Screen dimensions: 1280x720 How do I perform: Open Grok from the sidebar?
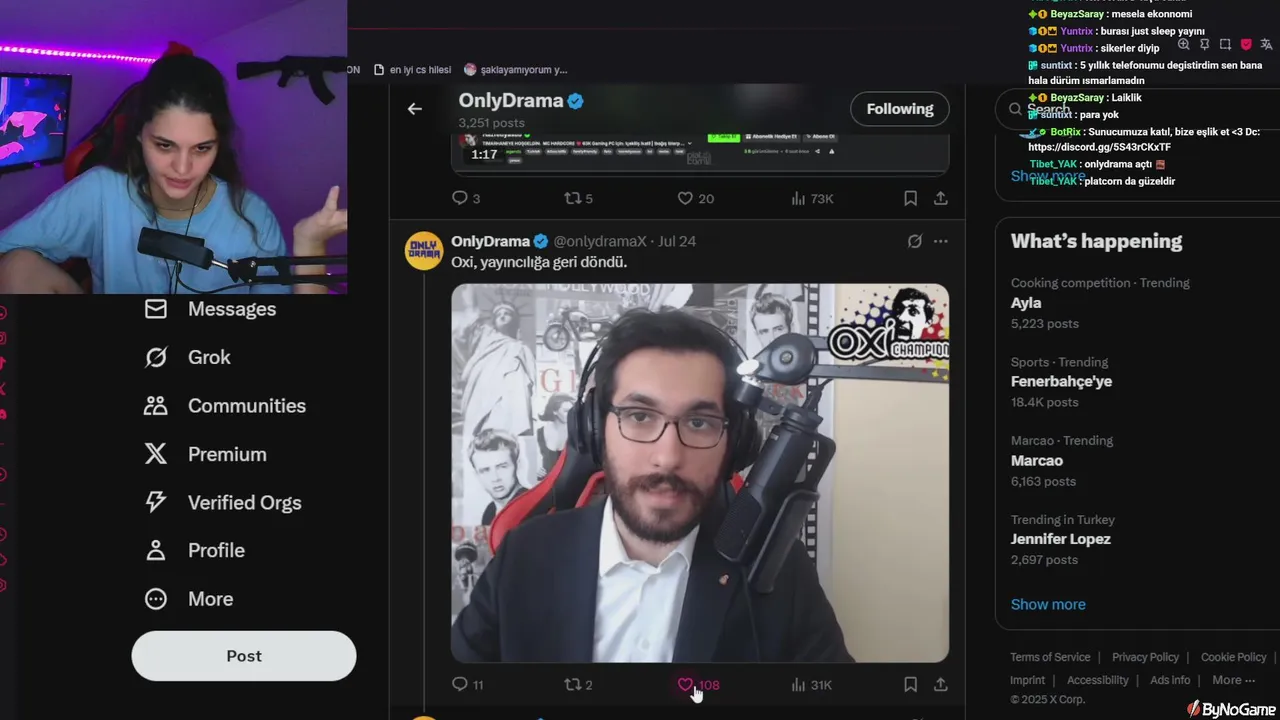click(188, 357)
